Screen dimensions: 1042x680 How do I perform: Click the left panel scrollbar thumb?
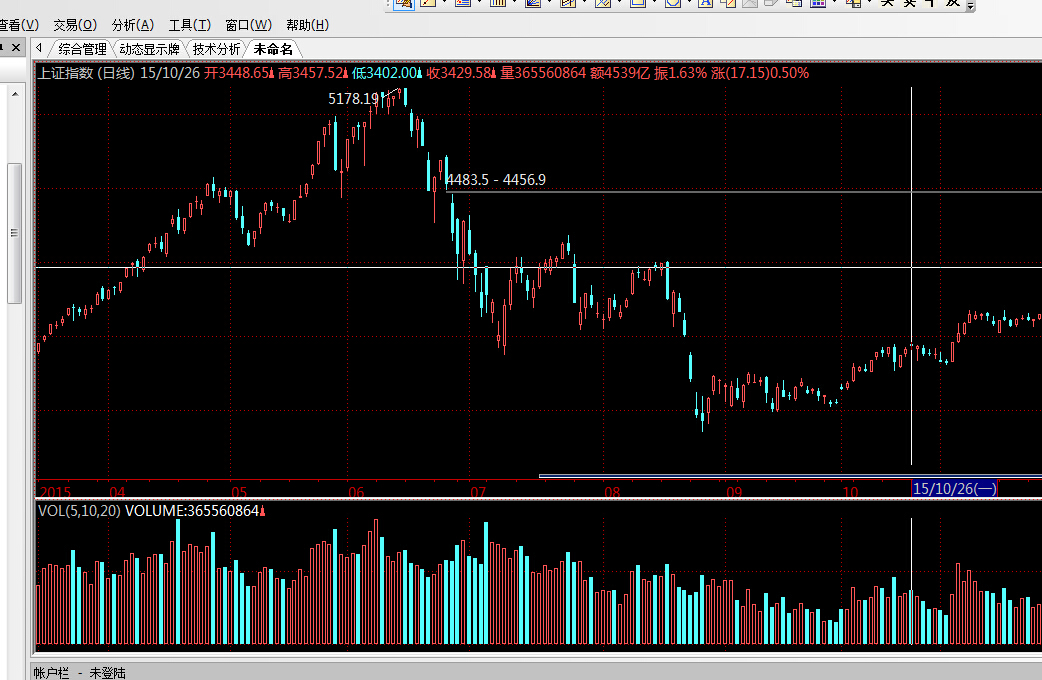(14, 233)
